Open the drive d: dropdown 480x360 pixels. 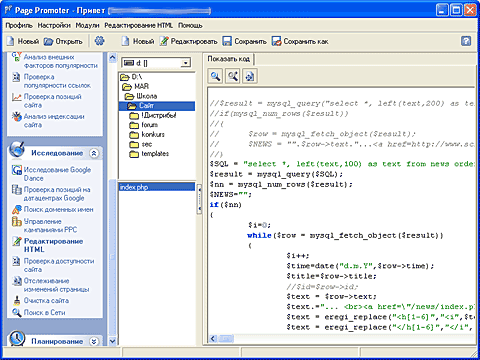[x=185, y=63]
